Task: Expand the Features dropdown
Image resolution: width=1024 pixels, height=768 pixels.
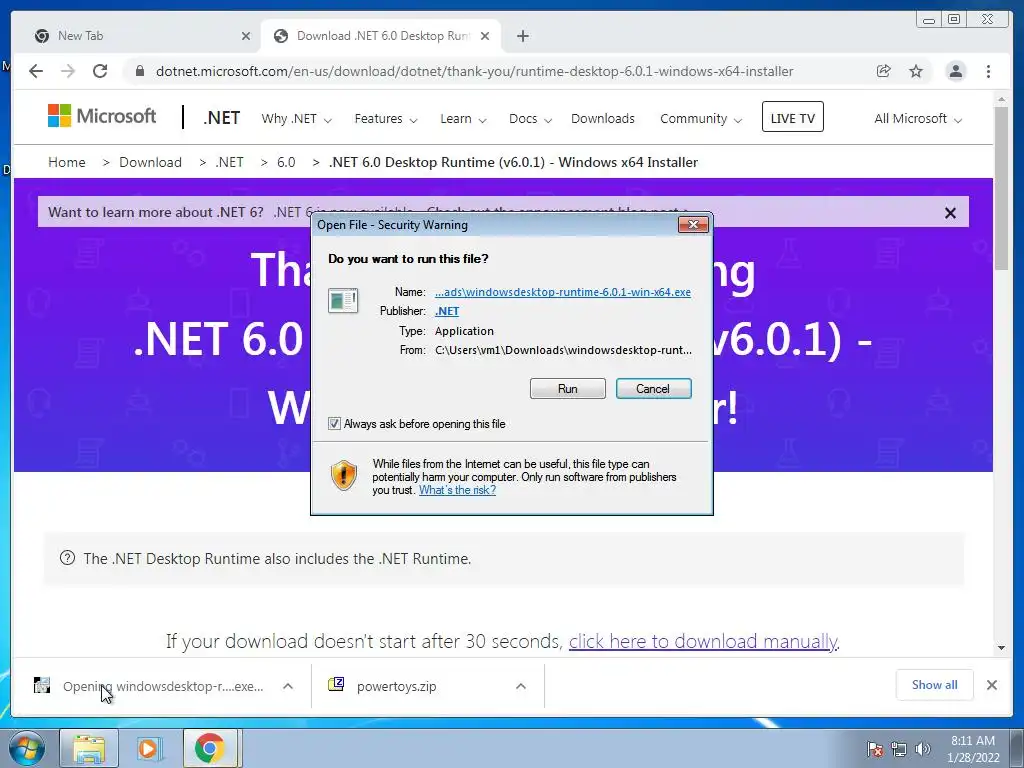Action: click(386, 119)
